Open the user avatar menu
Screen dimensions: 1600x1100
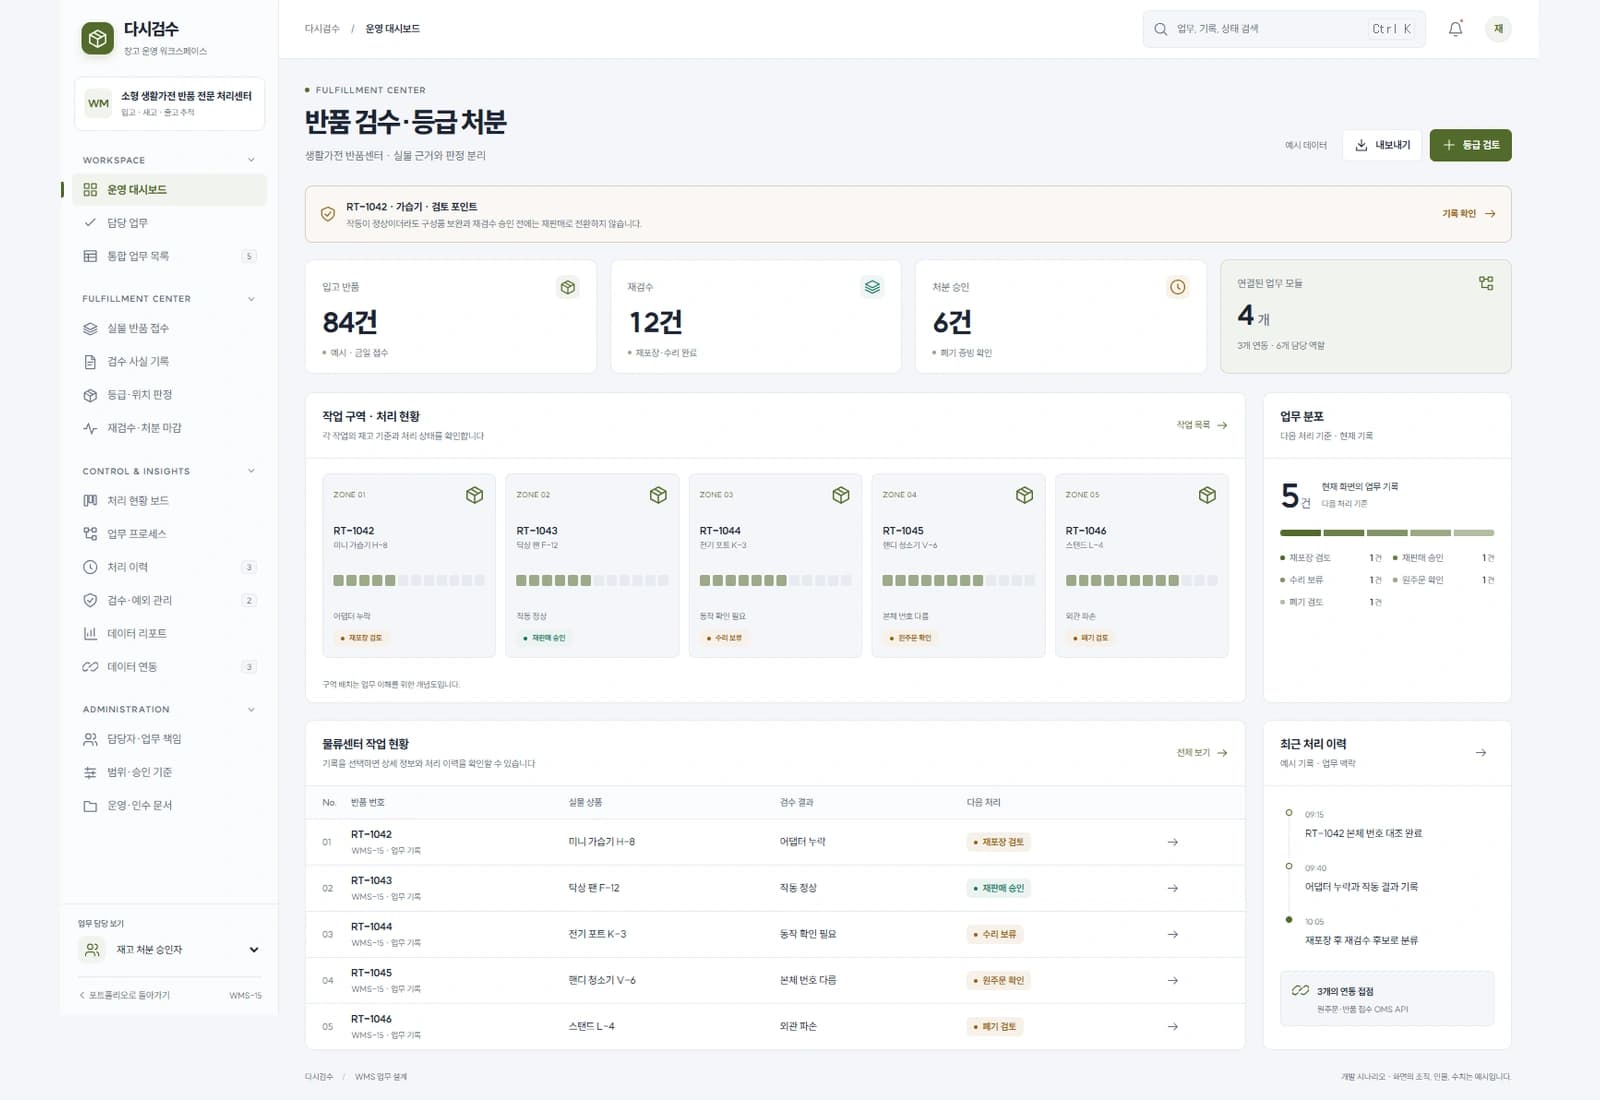click(1498, 29)
